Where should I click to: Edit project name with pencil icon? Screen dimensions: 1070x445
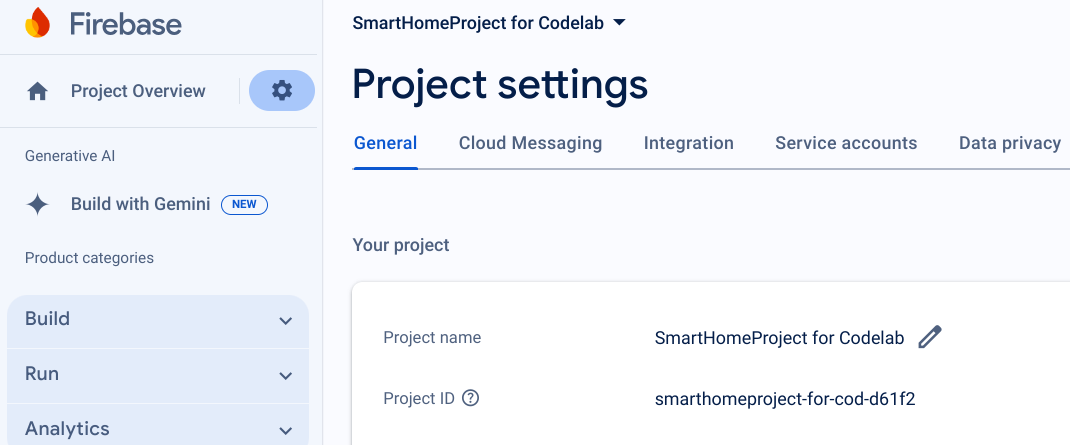930,338
